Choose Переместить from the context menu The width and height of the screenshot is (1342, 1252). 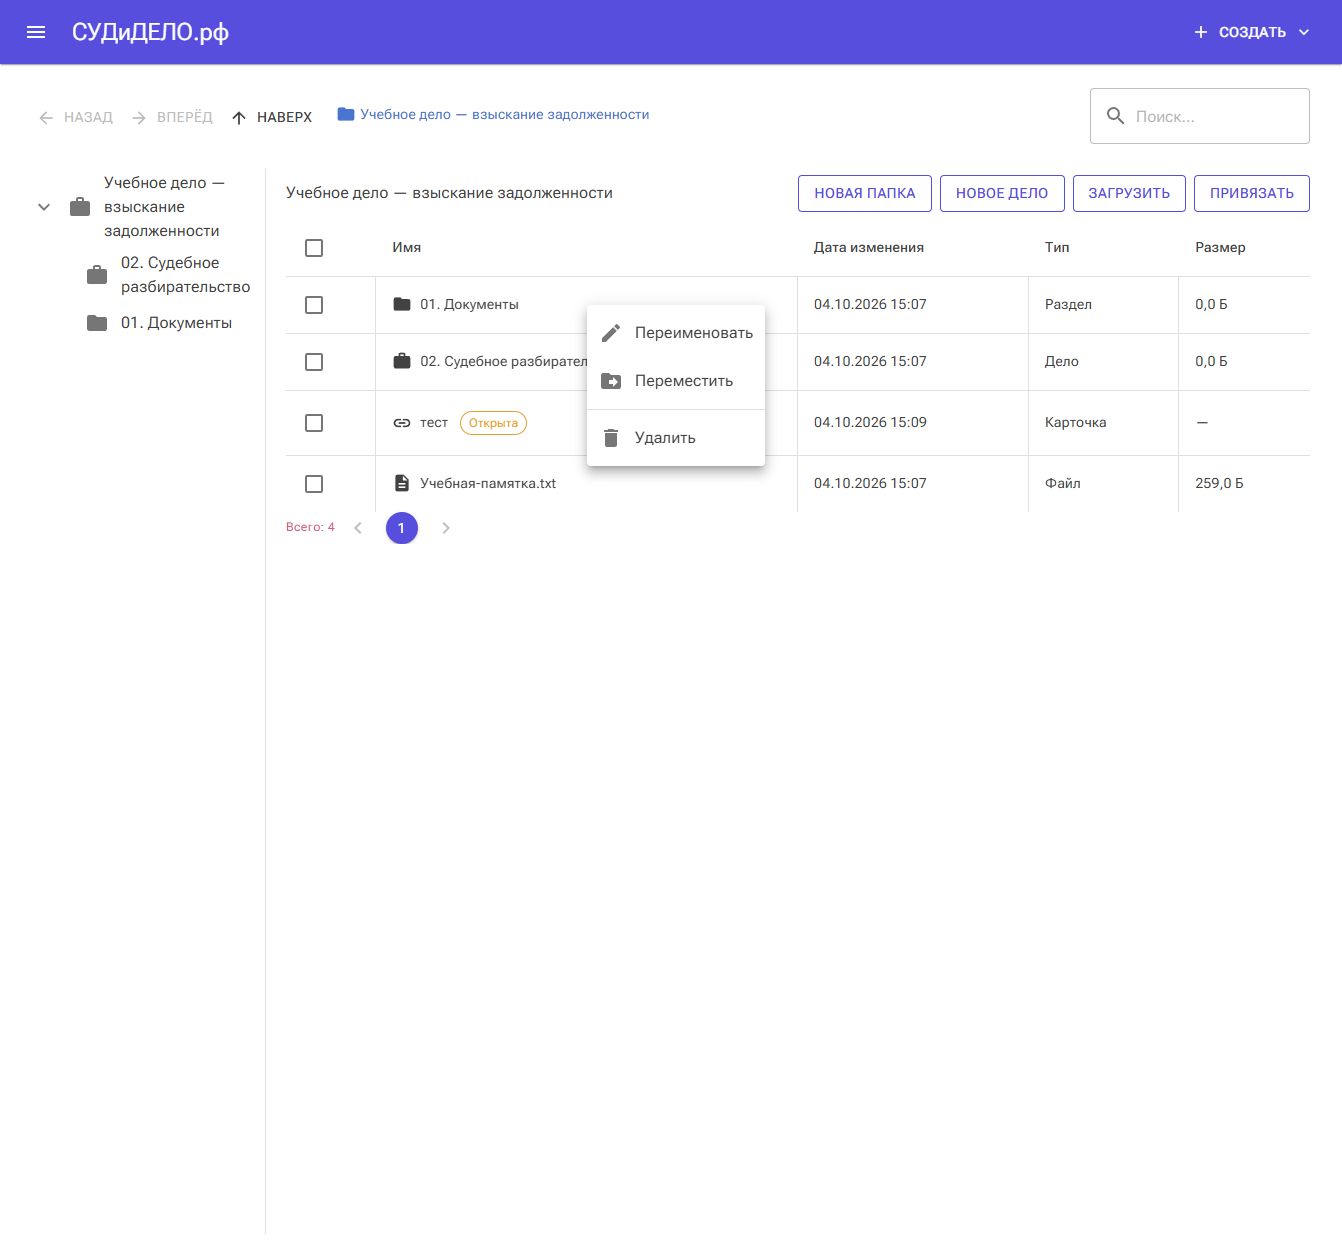pos(676,381)
